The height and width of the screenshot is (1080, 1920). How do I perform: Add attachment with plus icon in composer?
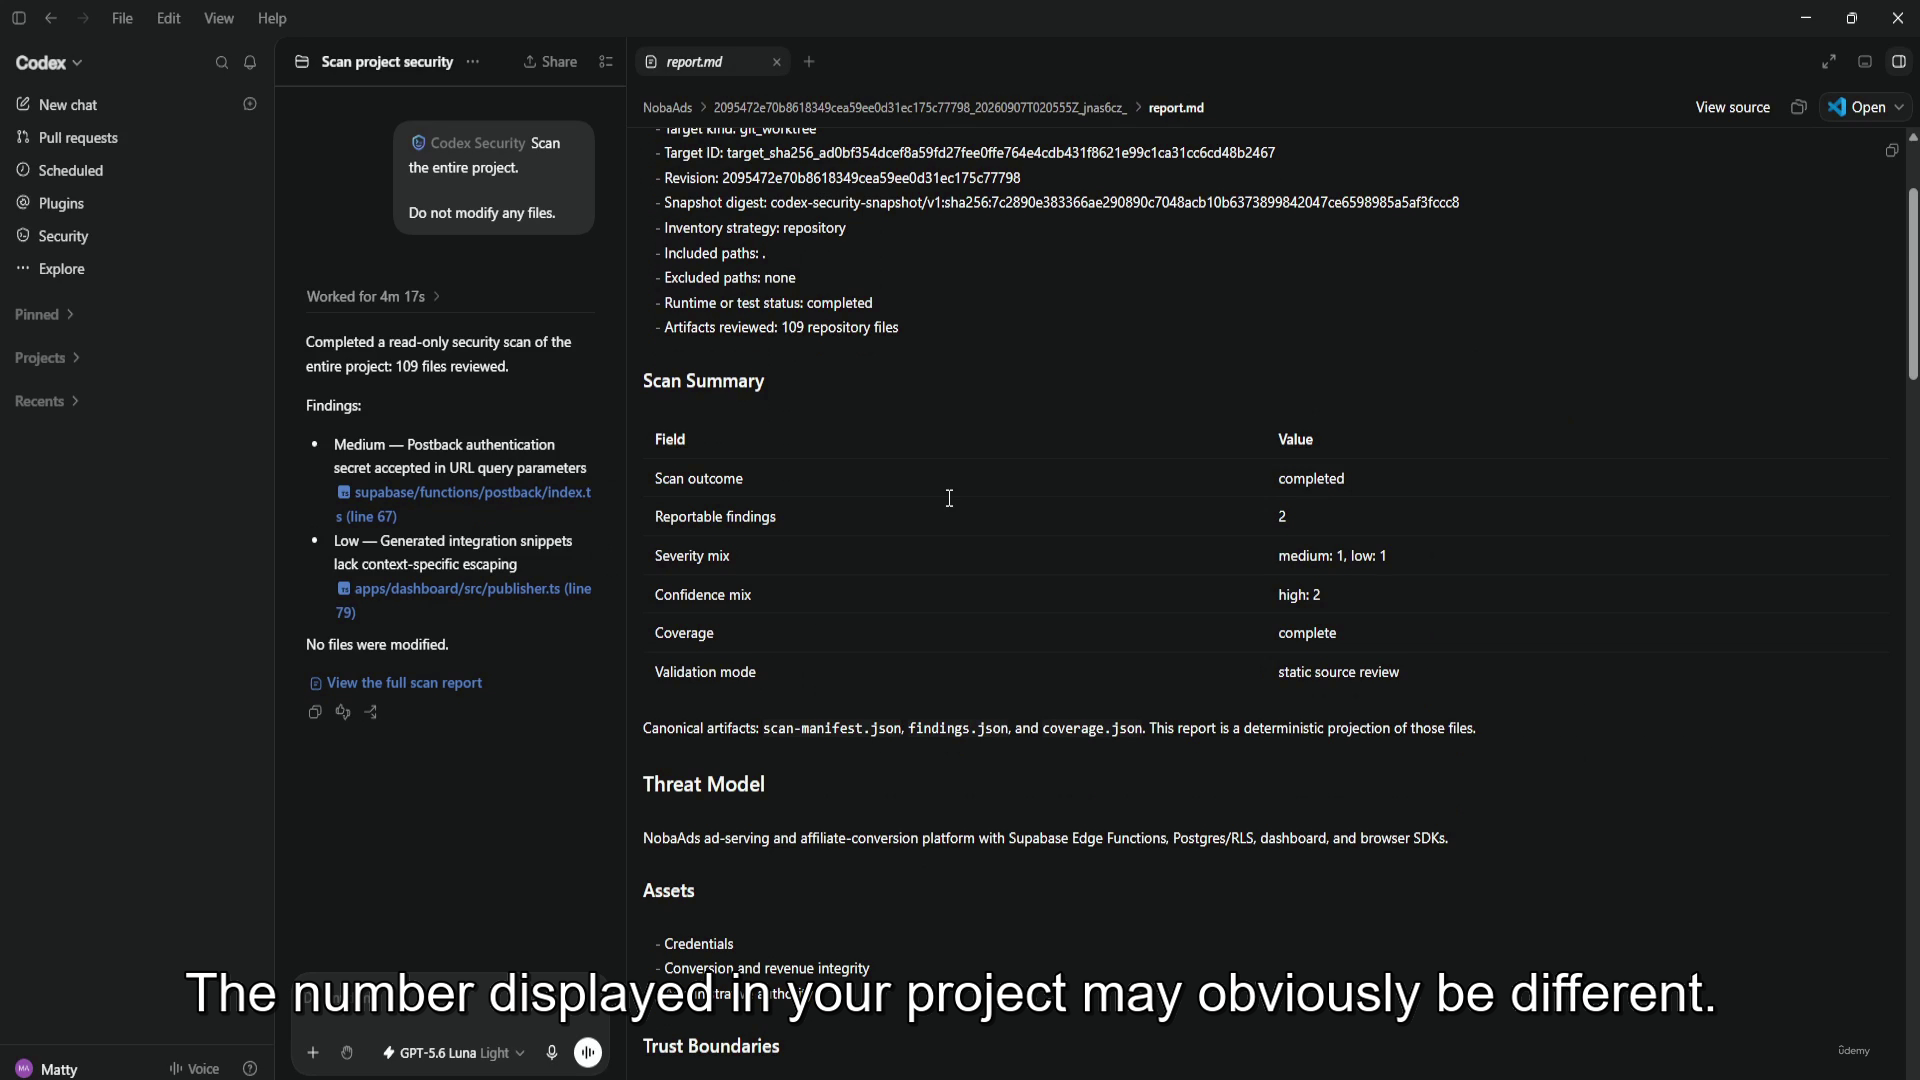click(313, 1053)
